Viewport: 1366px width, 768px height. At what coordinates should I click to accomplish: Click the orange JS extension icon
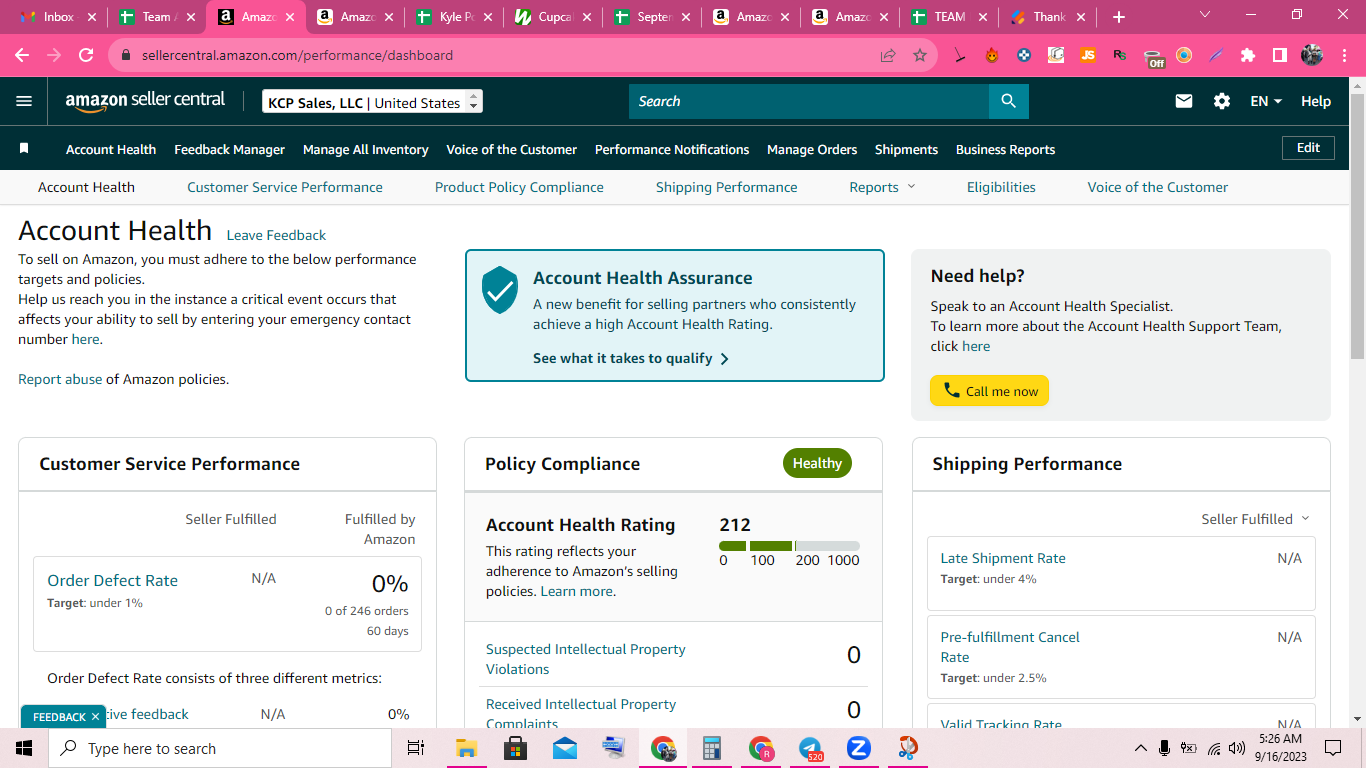(1088, 55)
